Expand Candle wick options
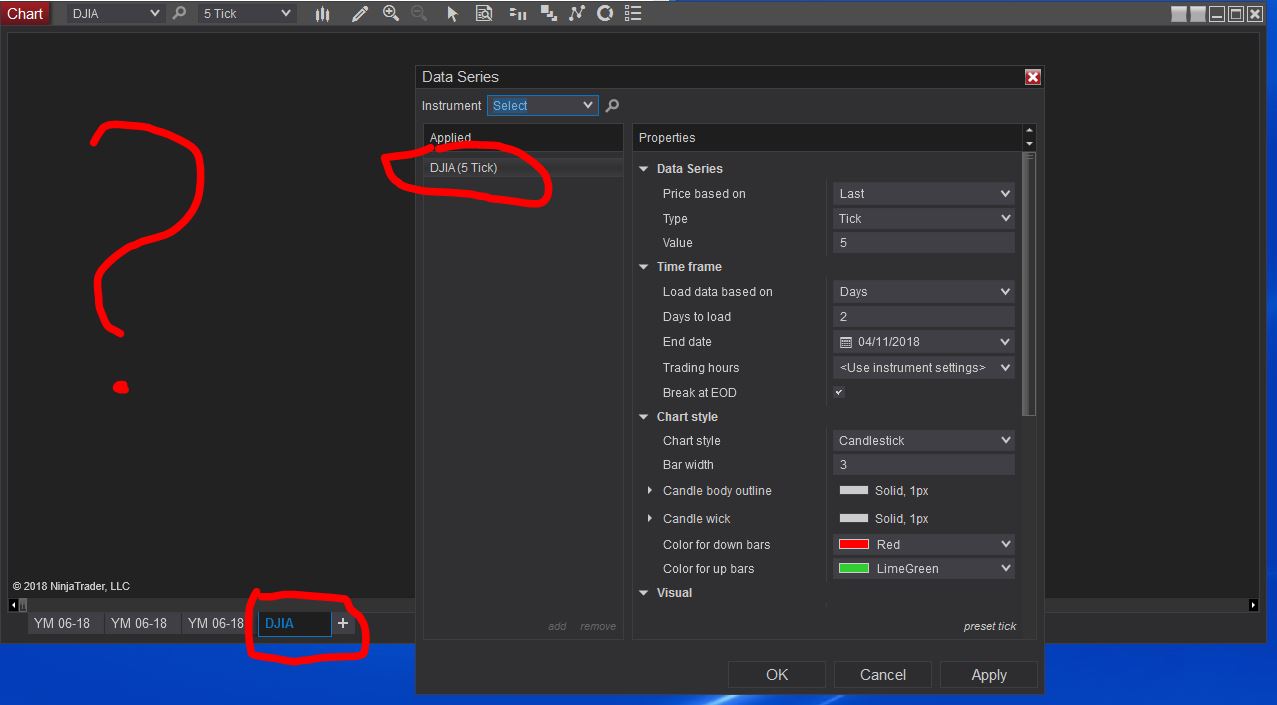This screenshot has height=705, width=1277. [650, 518]
